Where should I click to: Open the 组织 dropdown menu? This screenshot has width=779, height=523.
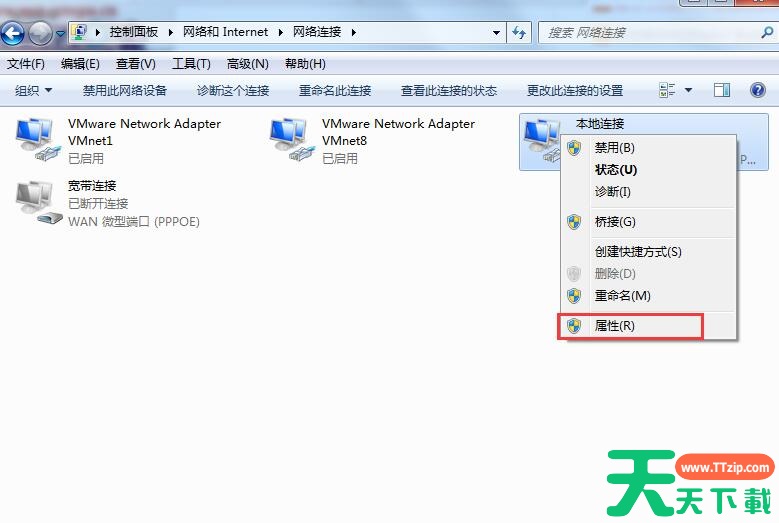click(x=33, y=90)
